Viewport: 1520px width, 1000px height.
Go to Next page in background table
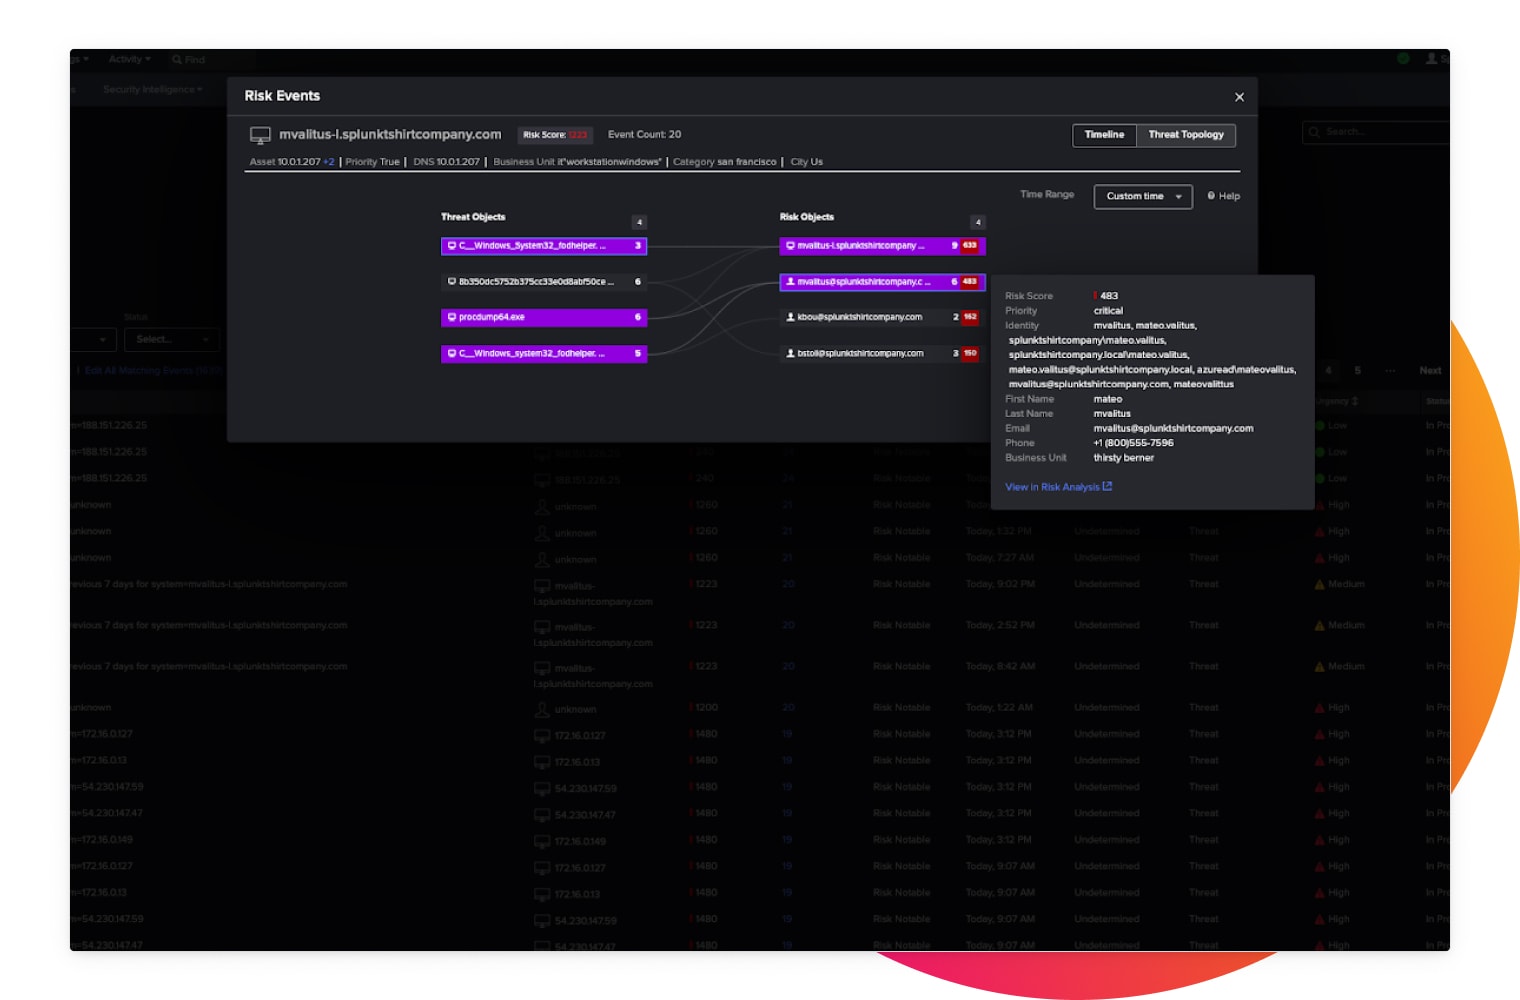click(x=1430, y=371)
